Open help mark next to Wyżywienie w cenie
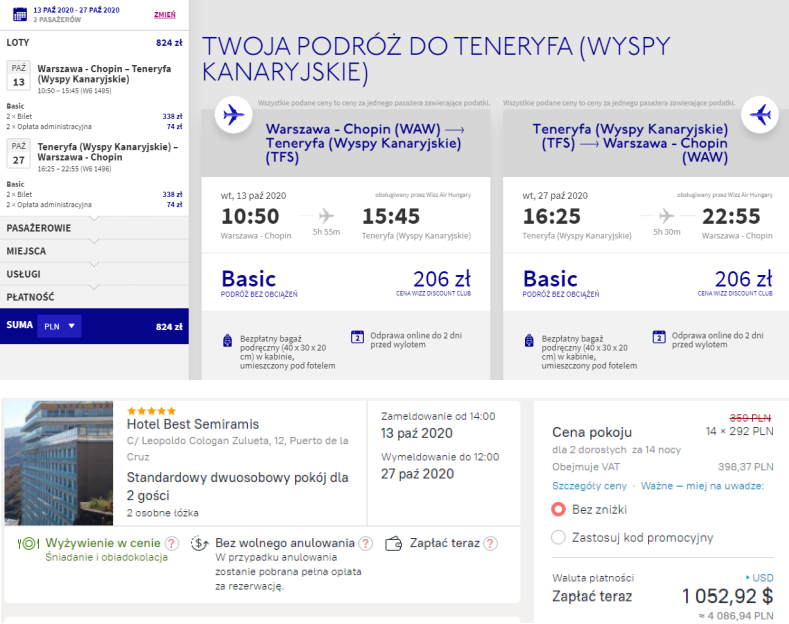 click(x=172, y=543)
